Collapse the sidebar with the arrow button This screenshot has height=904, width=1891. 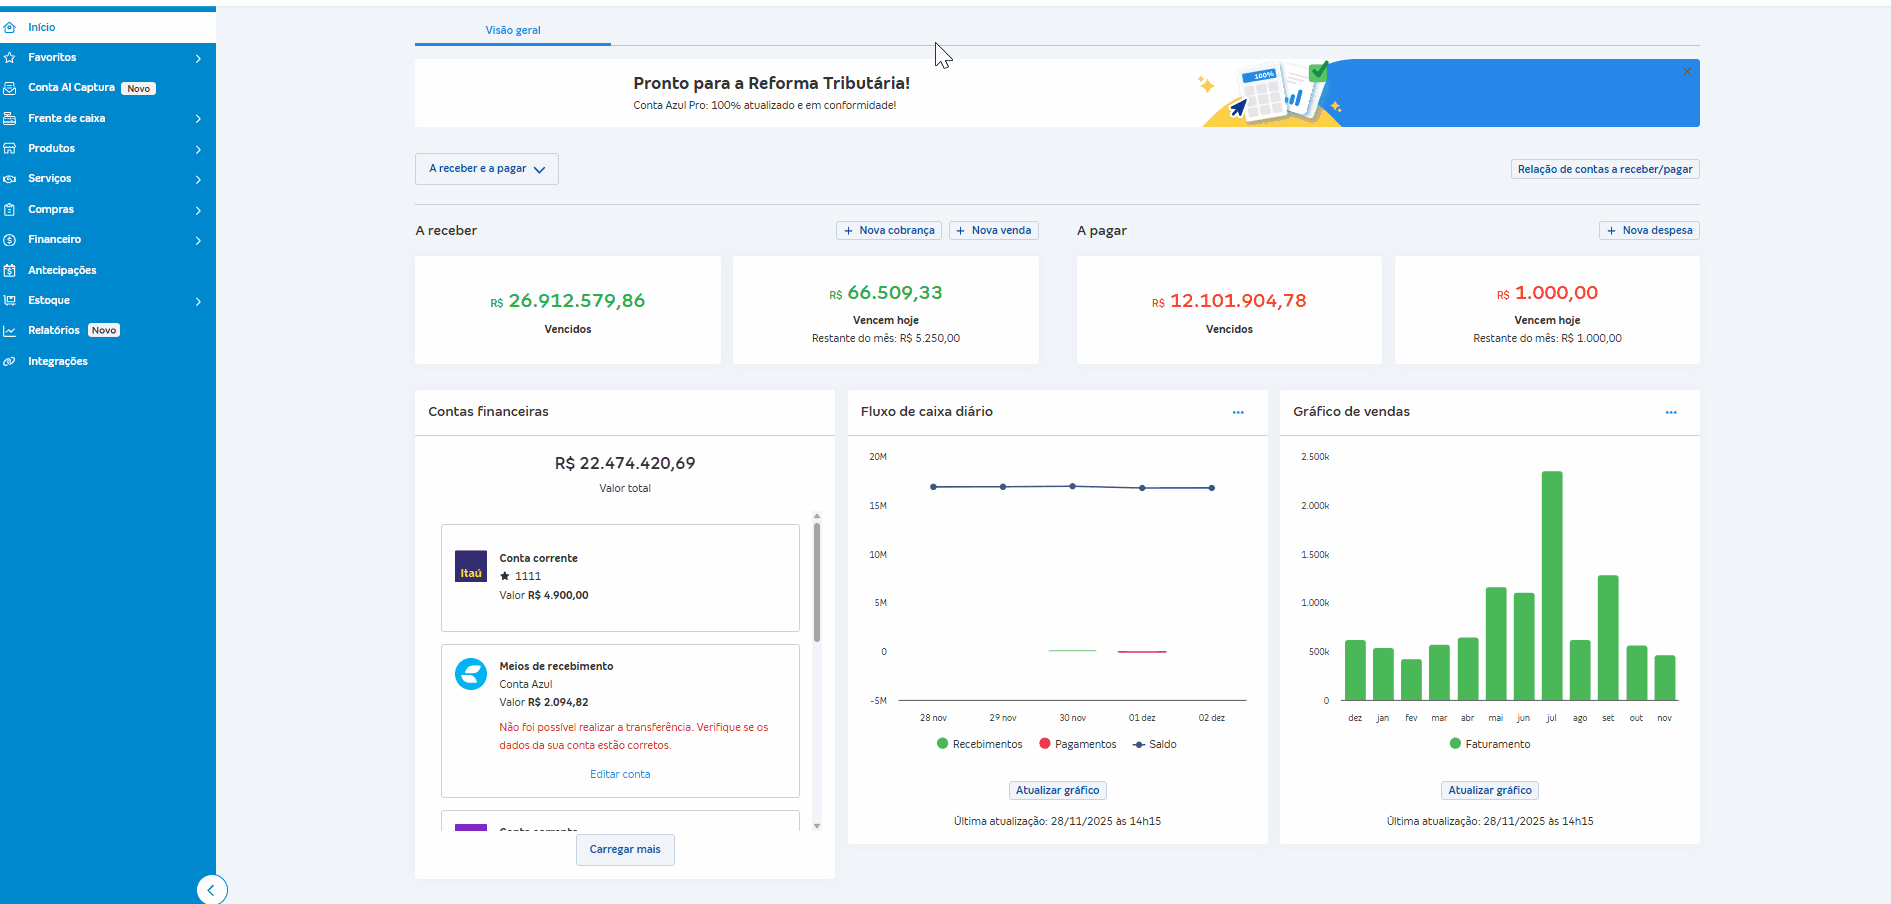tap(211, 889)
